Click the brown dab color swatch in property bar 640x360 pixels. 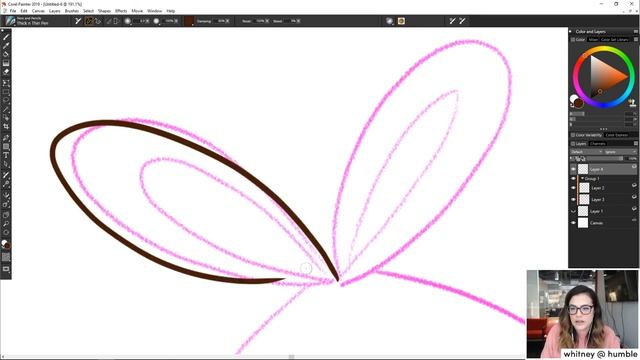189,21
